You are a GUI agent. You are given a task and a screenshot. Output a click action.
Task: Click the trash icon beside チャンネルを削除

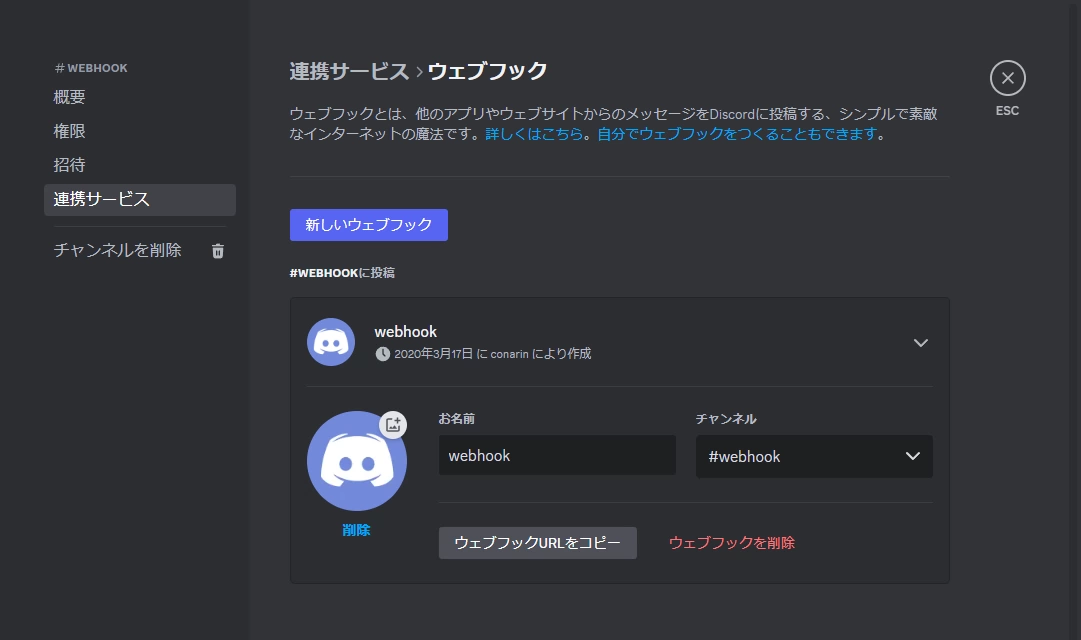click(218, 250)
